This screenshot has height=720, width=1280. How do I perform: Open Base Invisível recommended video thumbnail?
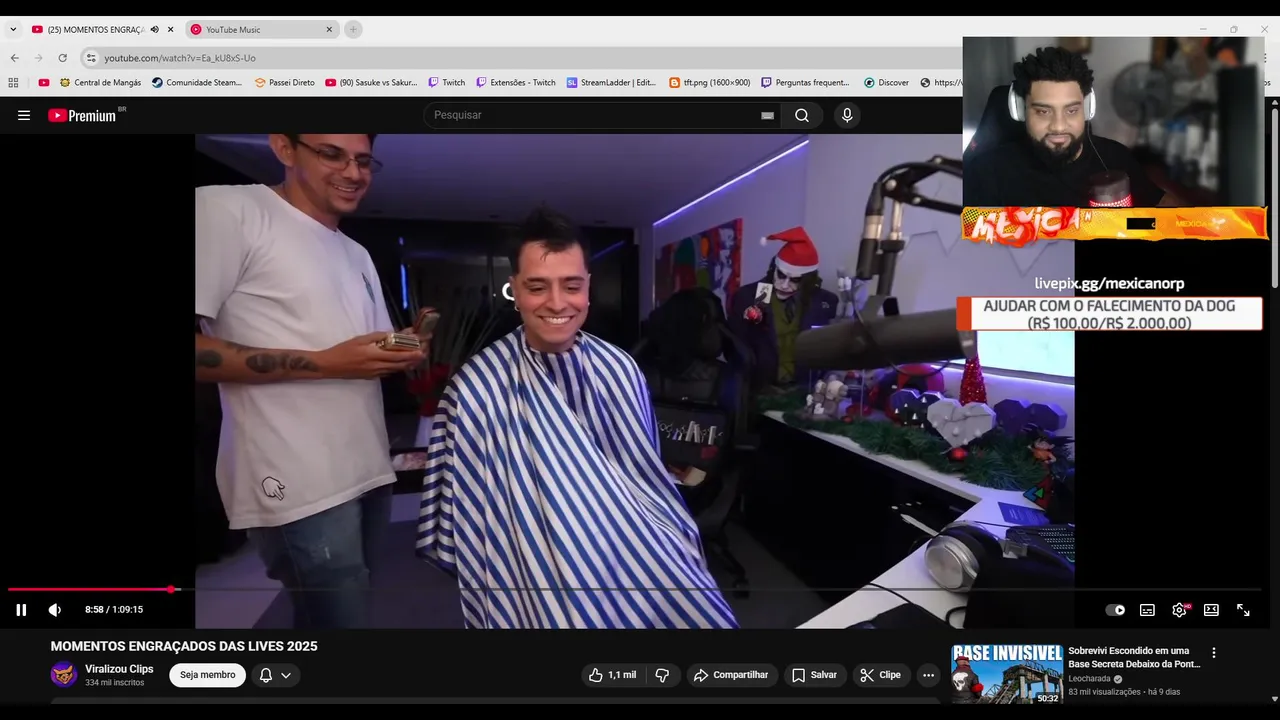[1006, 674]
